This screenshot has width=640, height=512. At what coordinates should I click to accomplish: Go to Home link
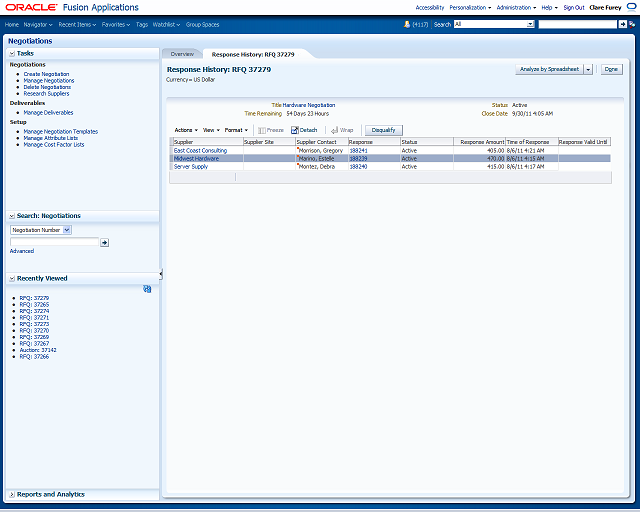tap(12, 24)
